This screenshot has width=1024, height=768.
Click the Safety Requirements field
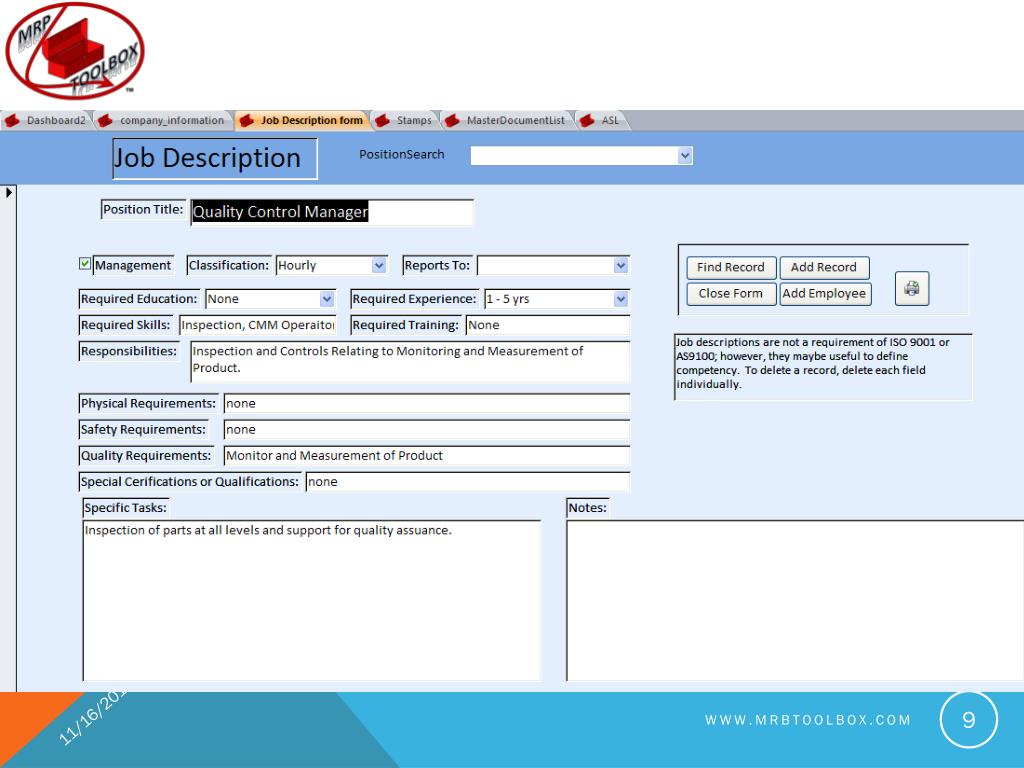pyautogui.click(x=426, y=430)
